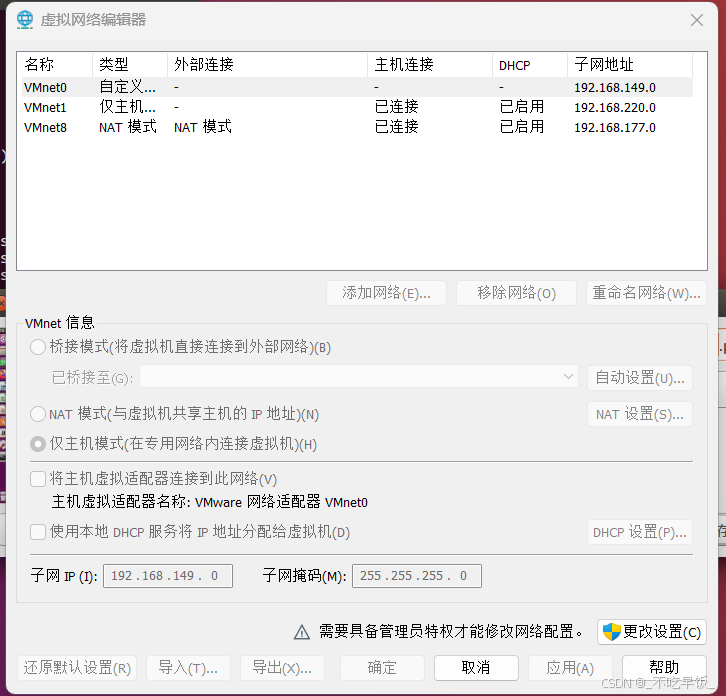Select 桥接模式 radio button
Viewport: 726px width, 696px height.
[38, 347]
